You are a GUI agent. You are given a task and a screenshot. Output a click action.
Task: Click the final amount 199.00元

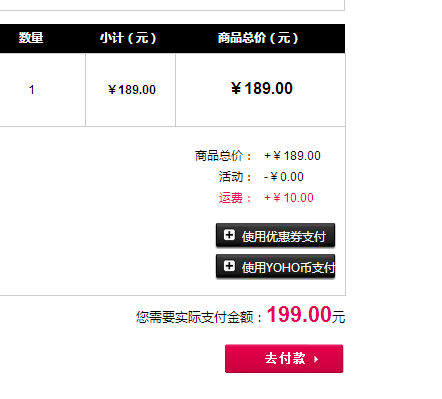[306, 315]
